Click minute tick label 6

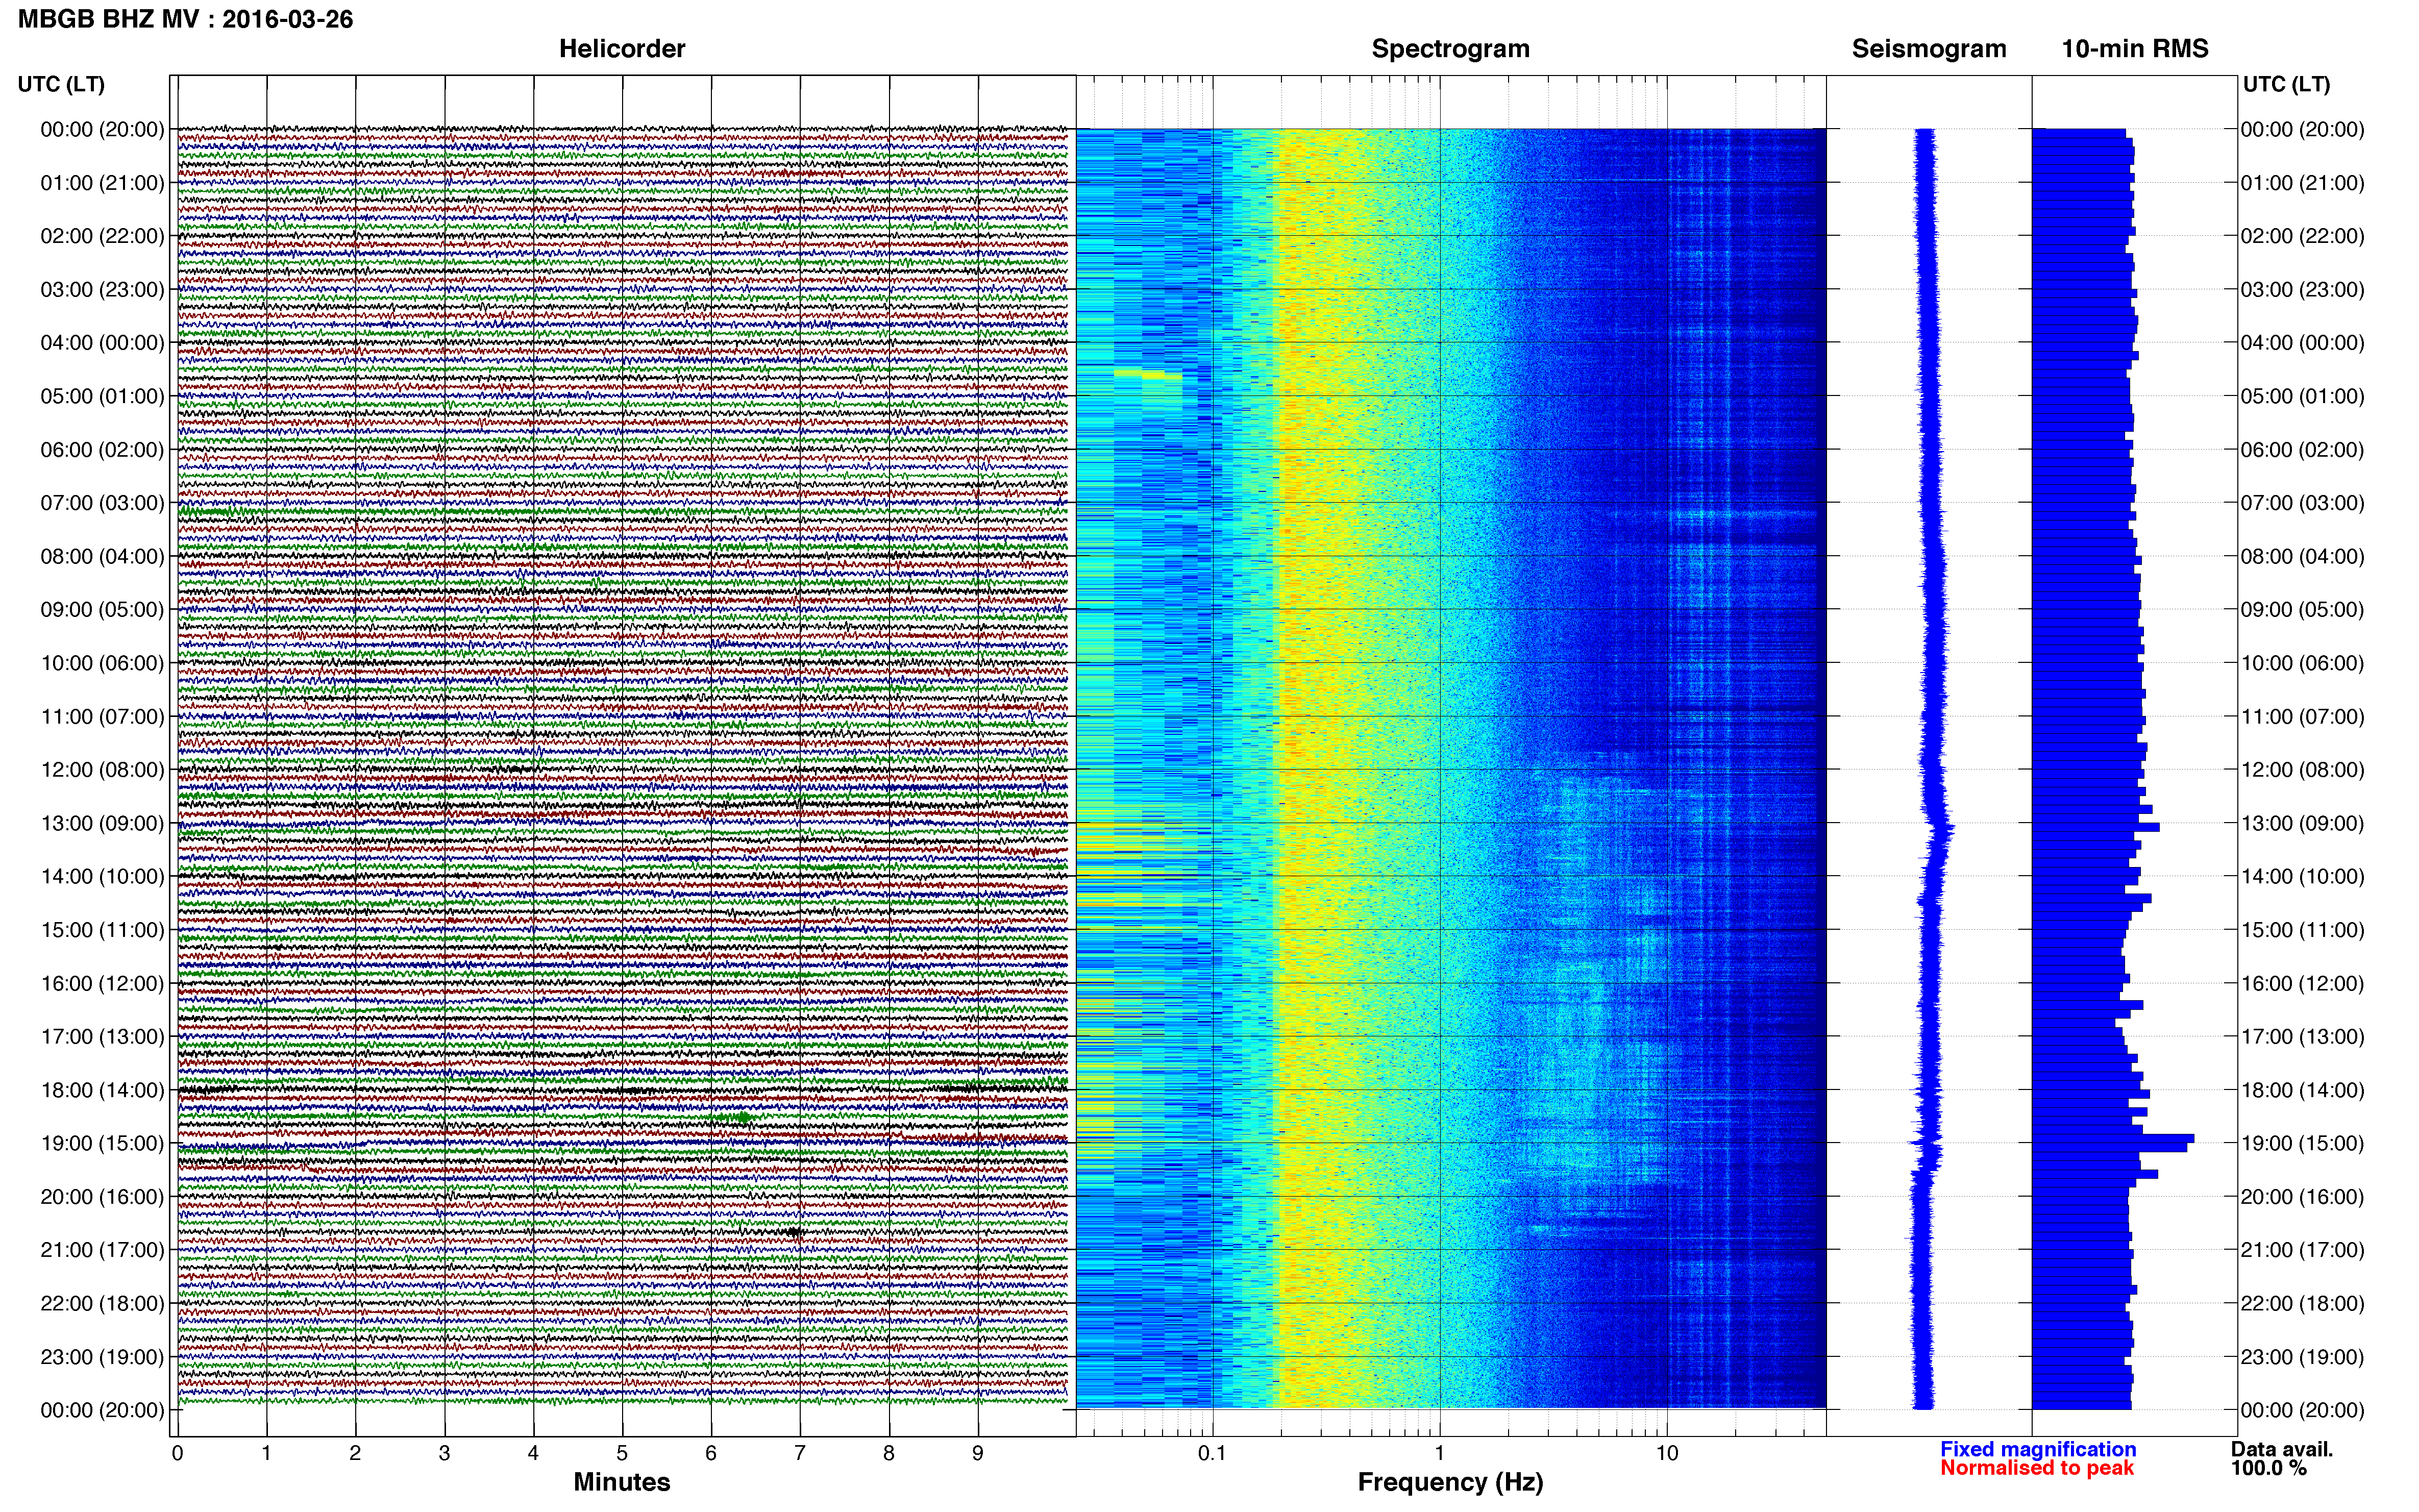coord(711,1453)
